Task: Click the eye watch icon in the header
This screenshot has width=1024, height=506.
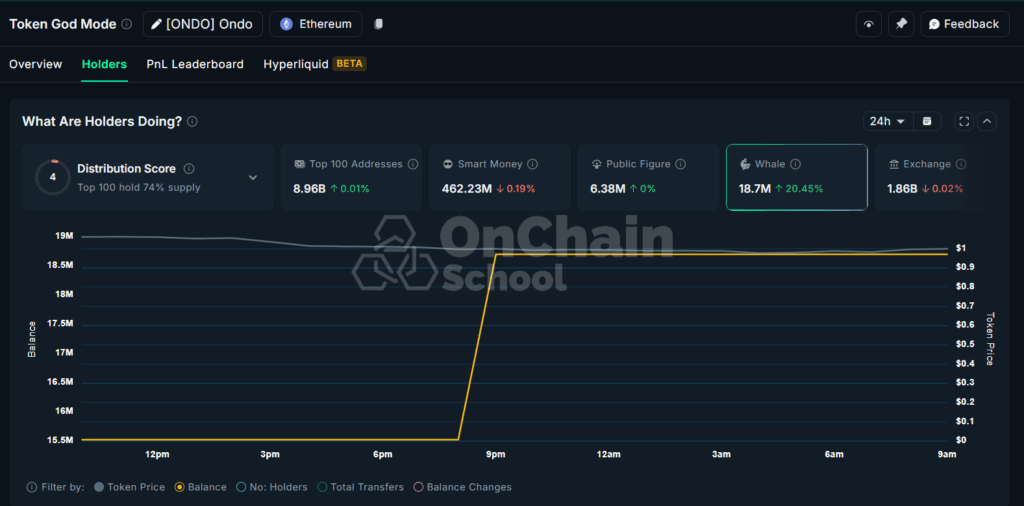Action: click(869, 24)
